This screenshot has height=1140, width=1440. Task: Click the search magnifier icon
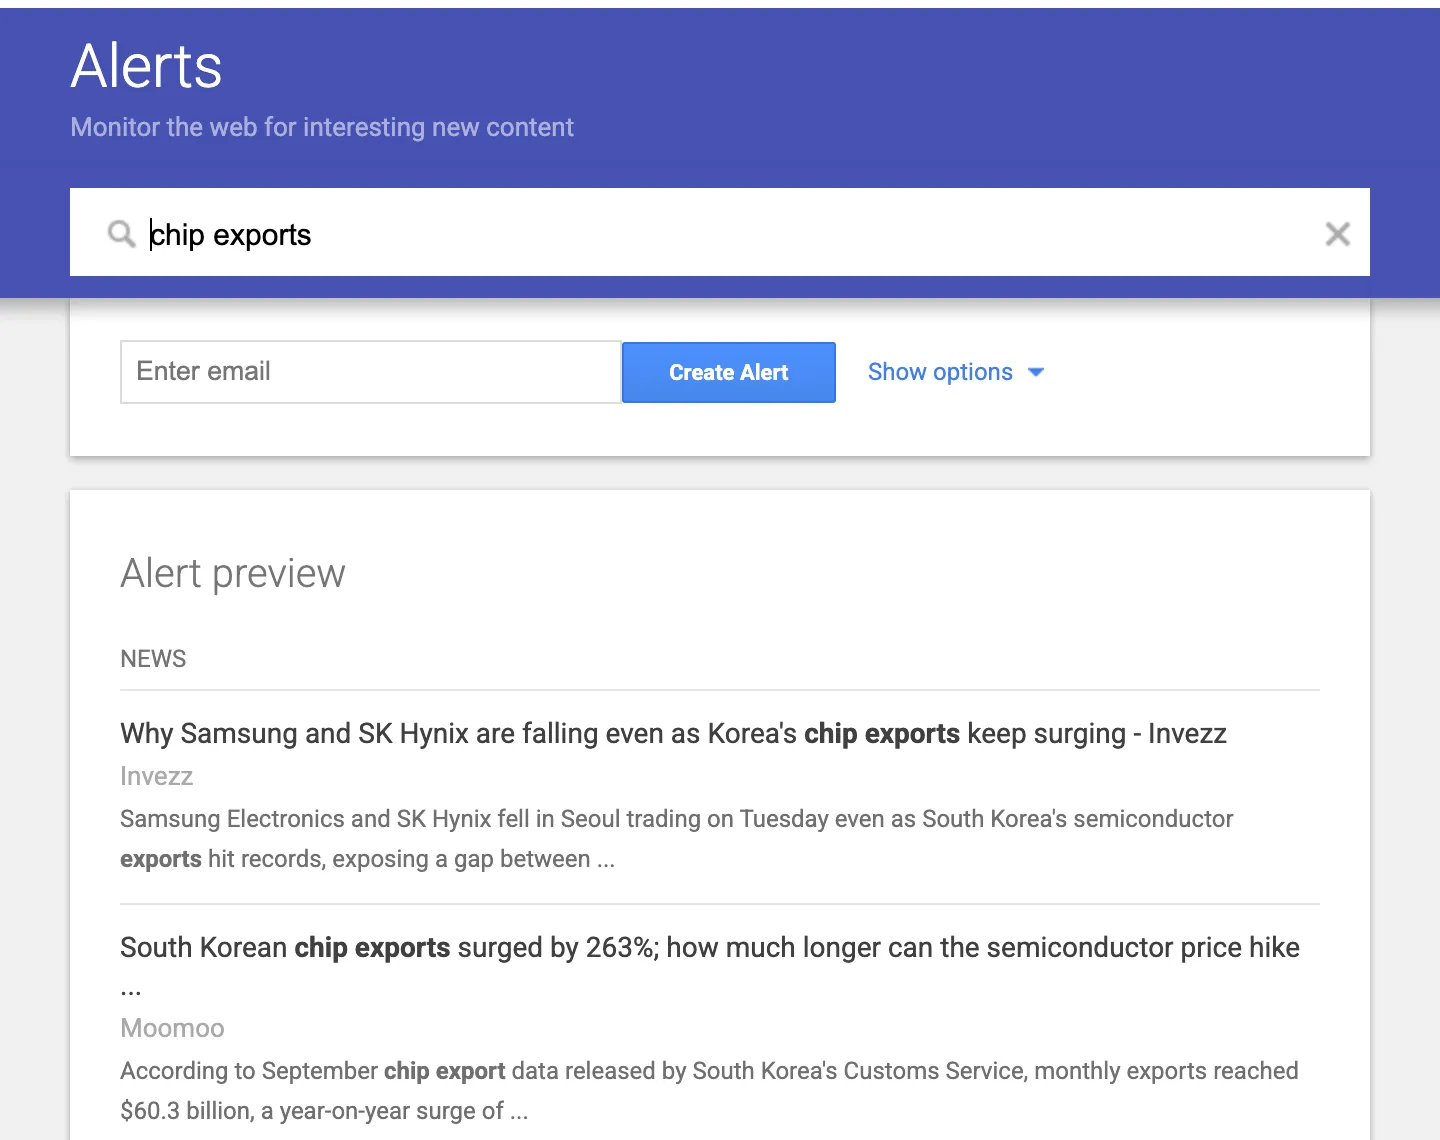point(121,234)
